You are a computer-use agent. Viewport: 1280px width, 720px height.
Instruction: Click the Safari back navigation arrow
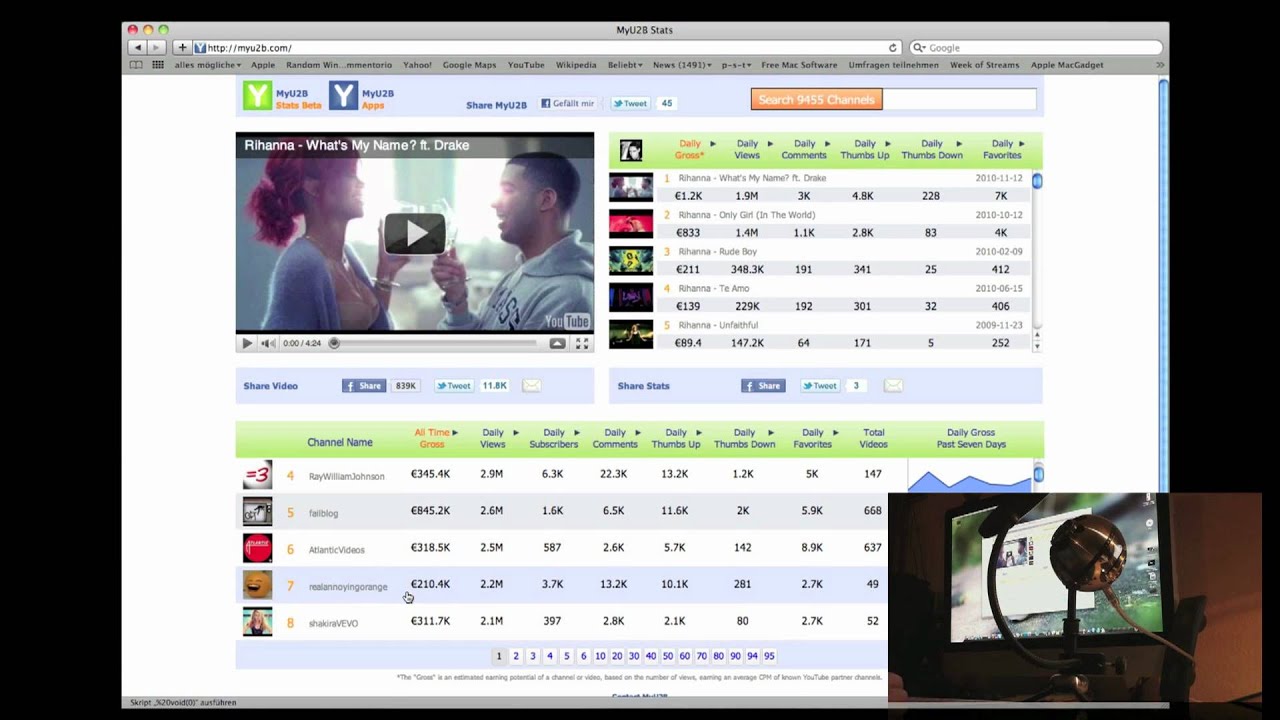click(138, 47)
